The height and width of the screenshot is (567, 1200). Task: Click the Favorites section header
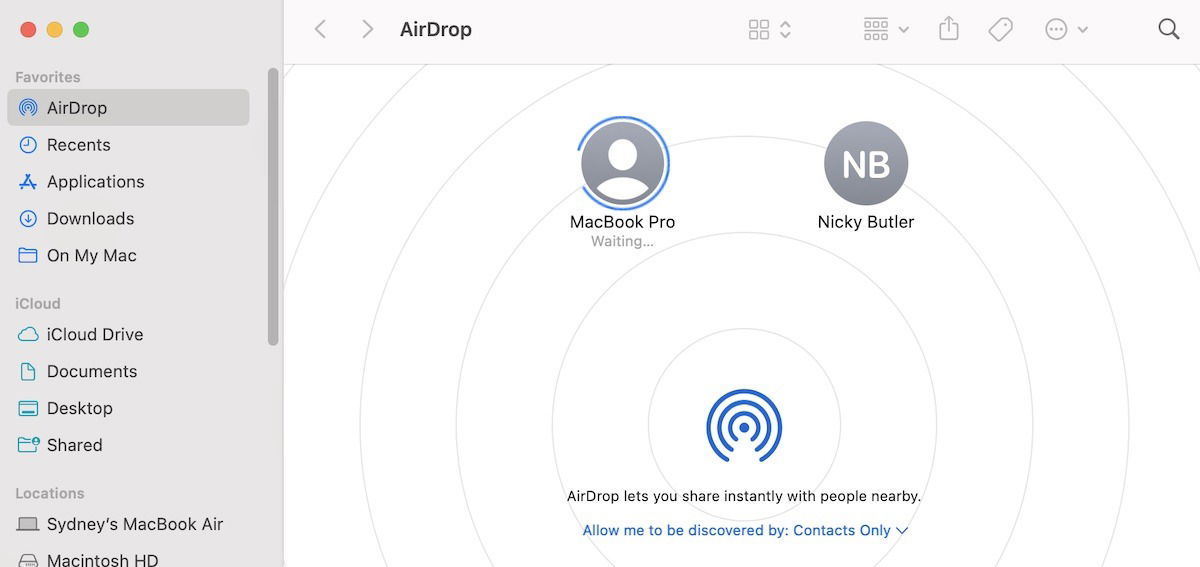click(x=48, y=77)
